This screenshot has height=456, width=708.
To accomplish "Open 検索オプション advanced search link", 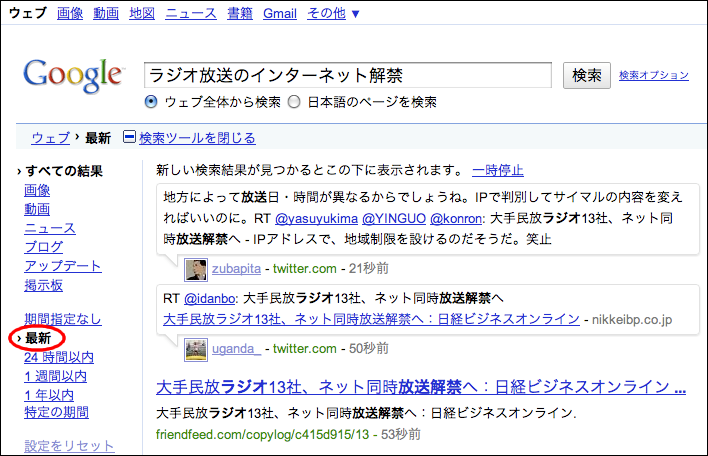I will pyautogui.click(x=654, y=75).
